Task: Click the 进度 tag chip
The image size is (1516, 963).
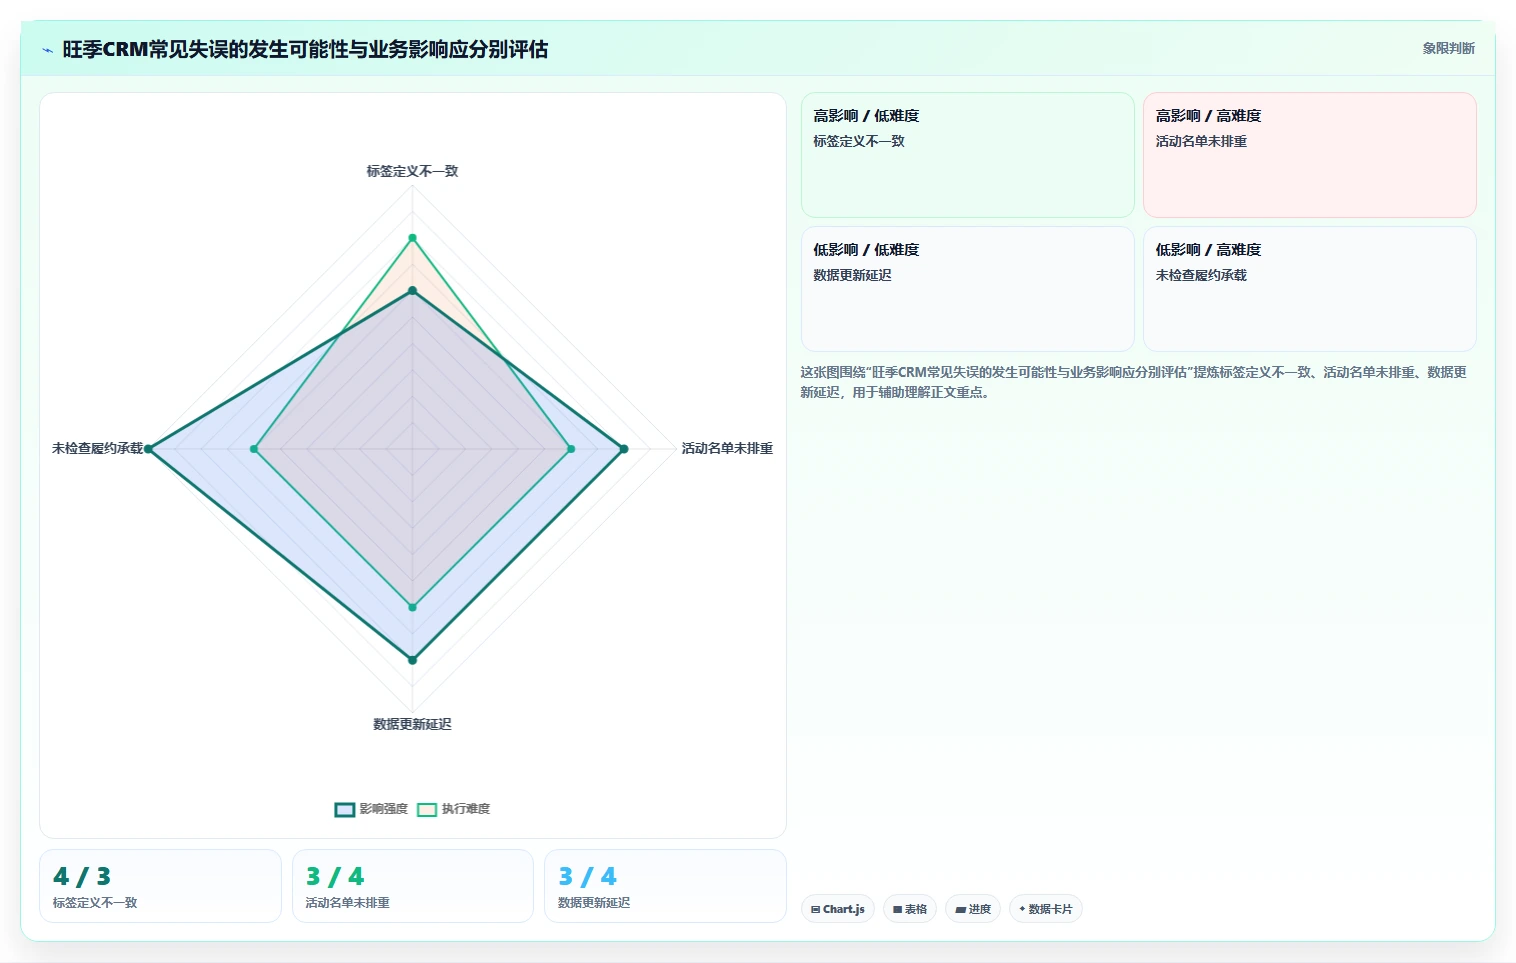Action: coord(973,909)
